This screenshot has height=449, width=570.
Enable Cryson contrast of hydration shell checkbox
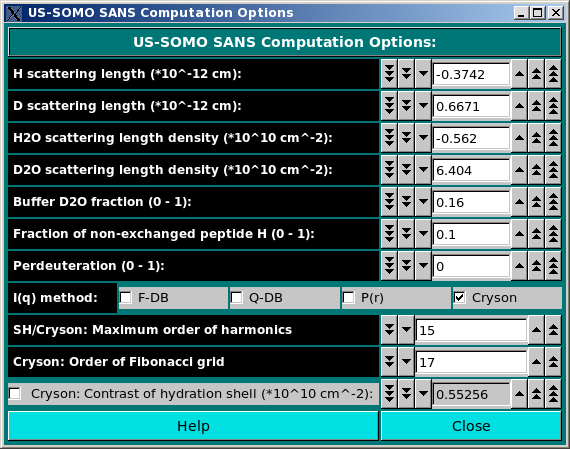click(x=15, y=394)
